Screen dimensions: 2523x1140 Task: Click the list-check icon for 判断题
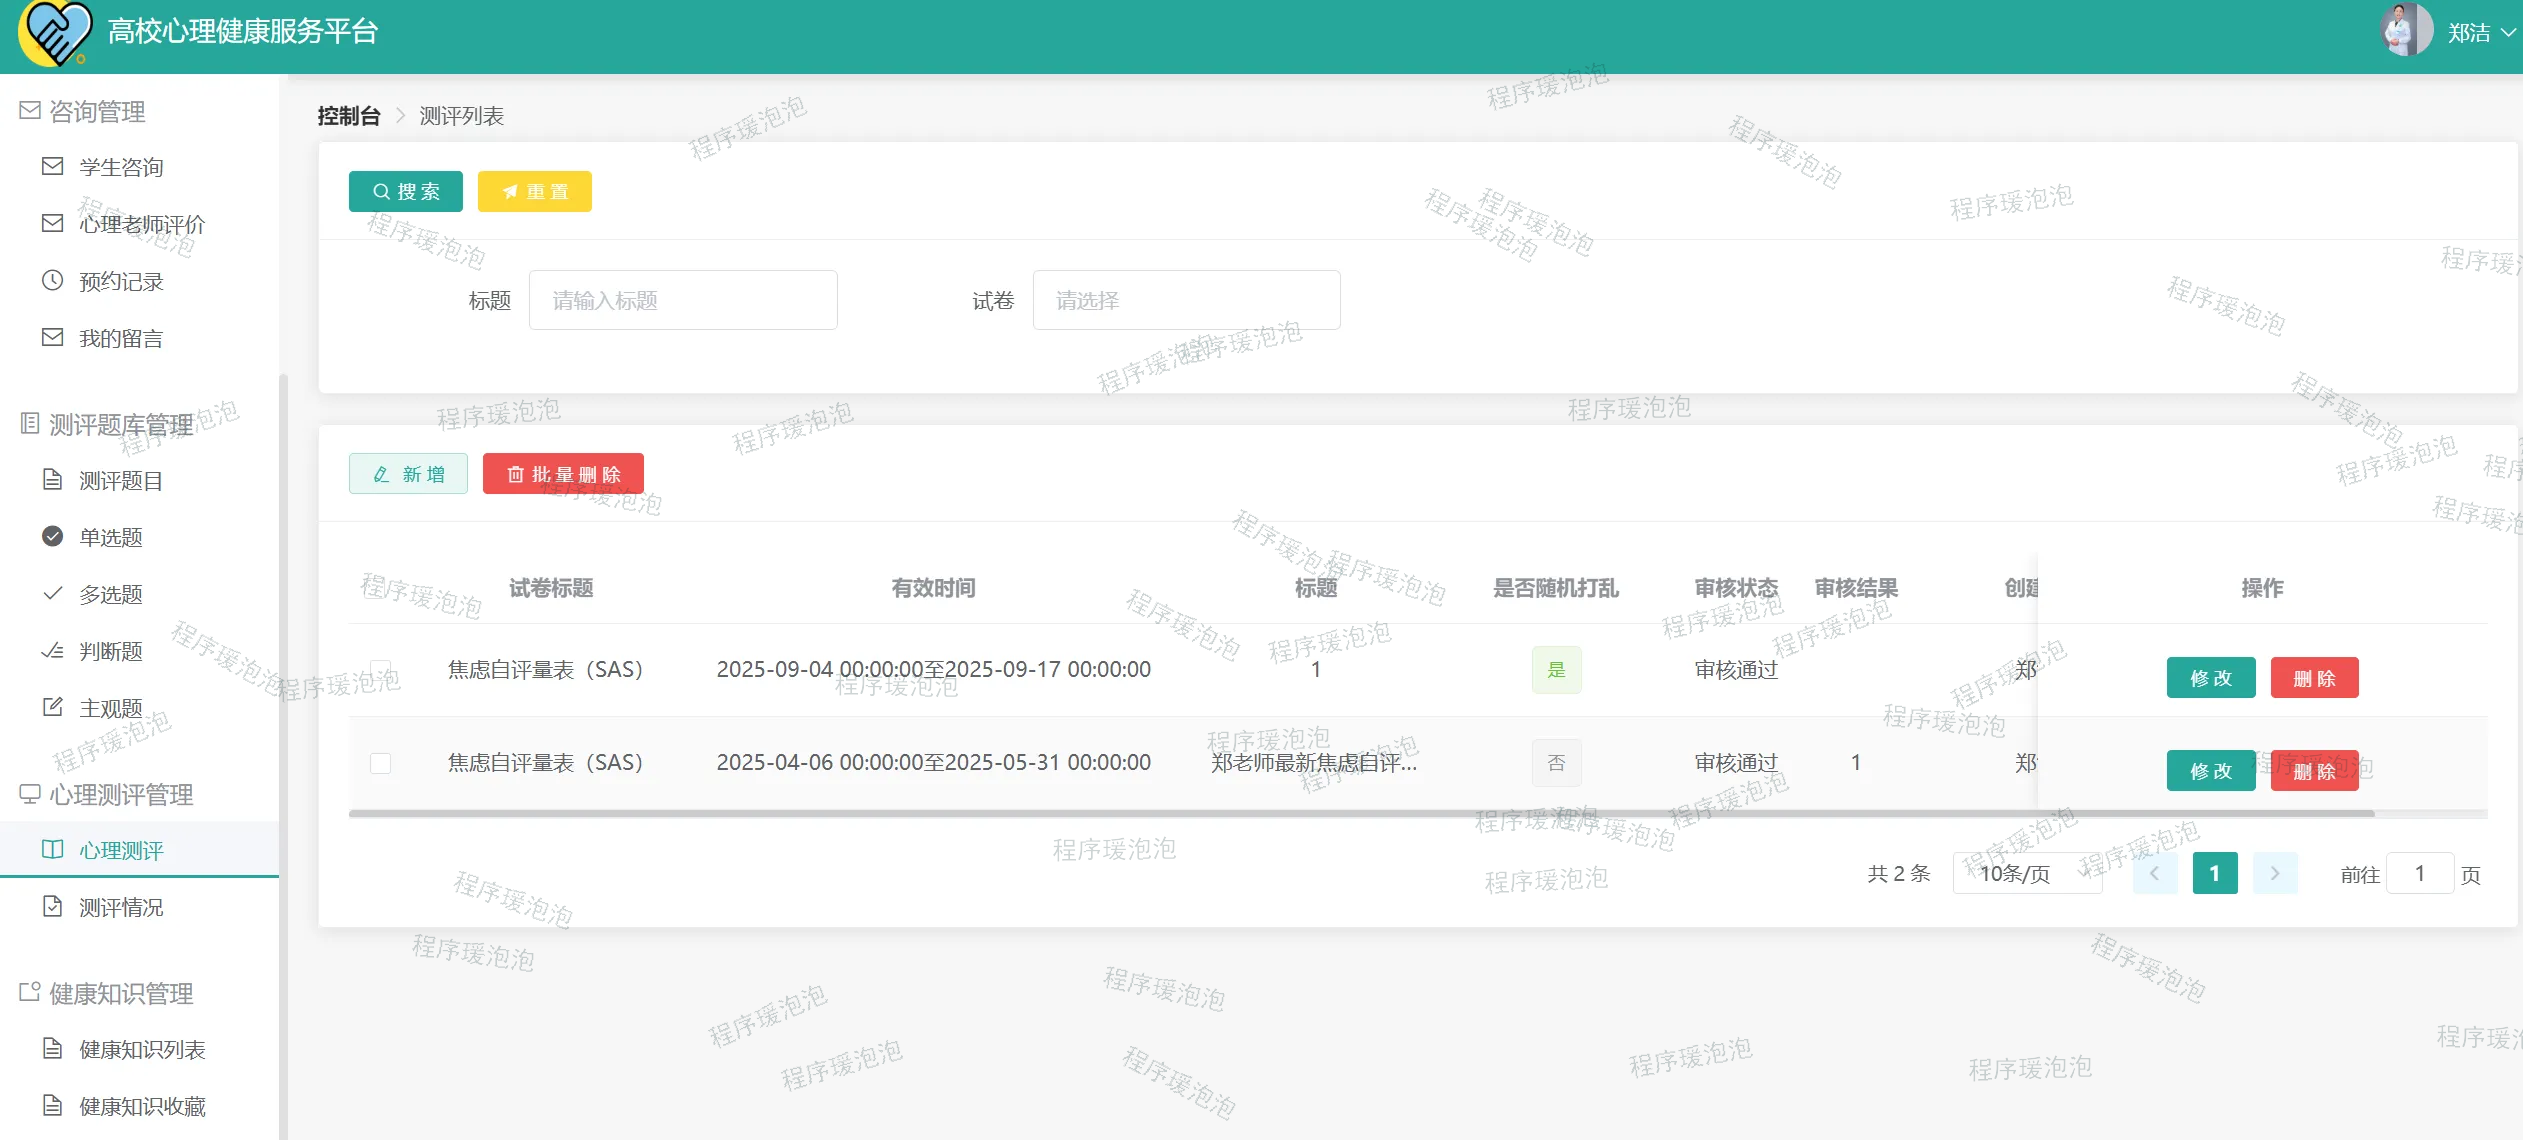click(x=52, y=651)
